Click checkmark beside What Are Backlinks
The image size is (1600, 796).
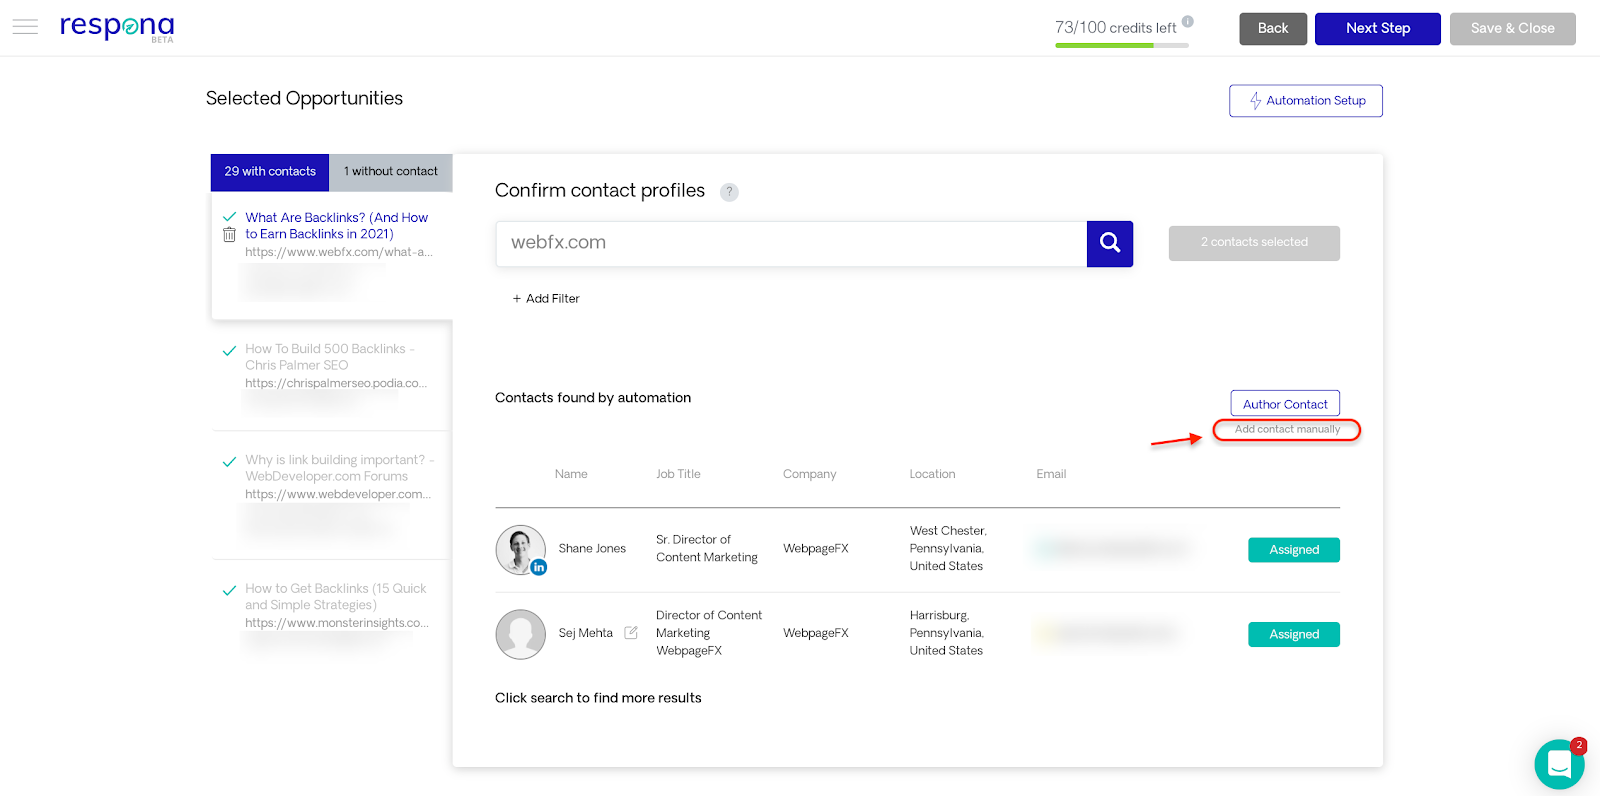(229, 217)
